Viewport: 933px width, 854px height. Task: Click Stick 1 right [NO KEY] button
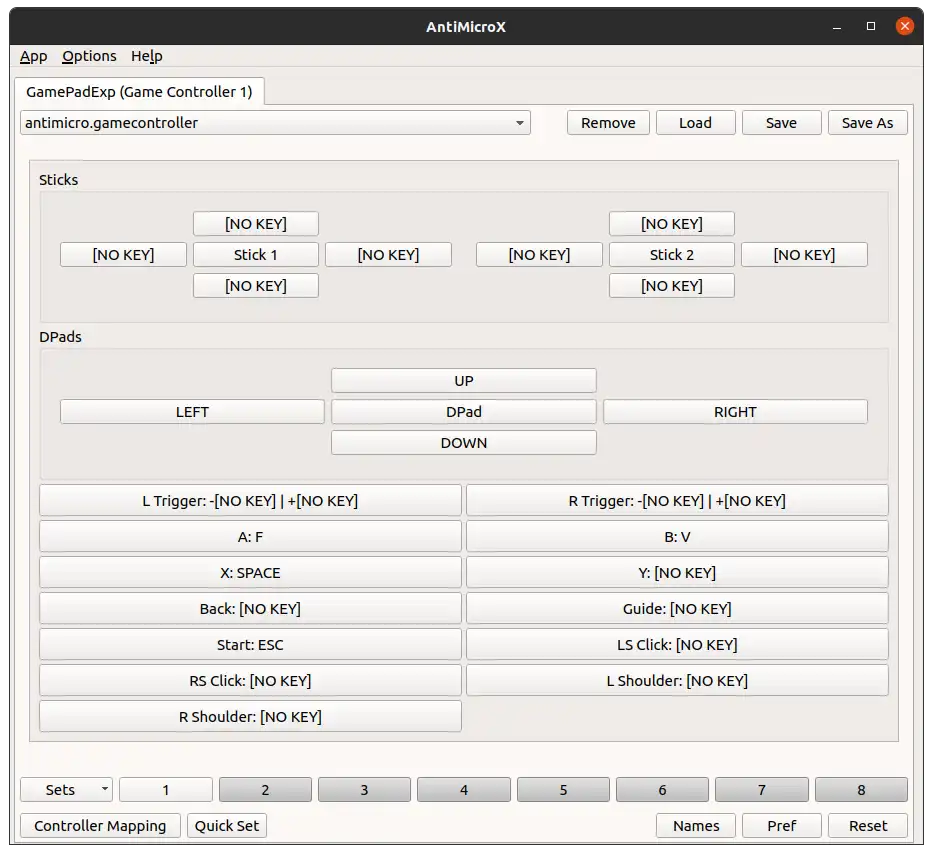click(389, 255)
